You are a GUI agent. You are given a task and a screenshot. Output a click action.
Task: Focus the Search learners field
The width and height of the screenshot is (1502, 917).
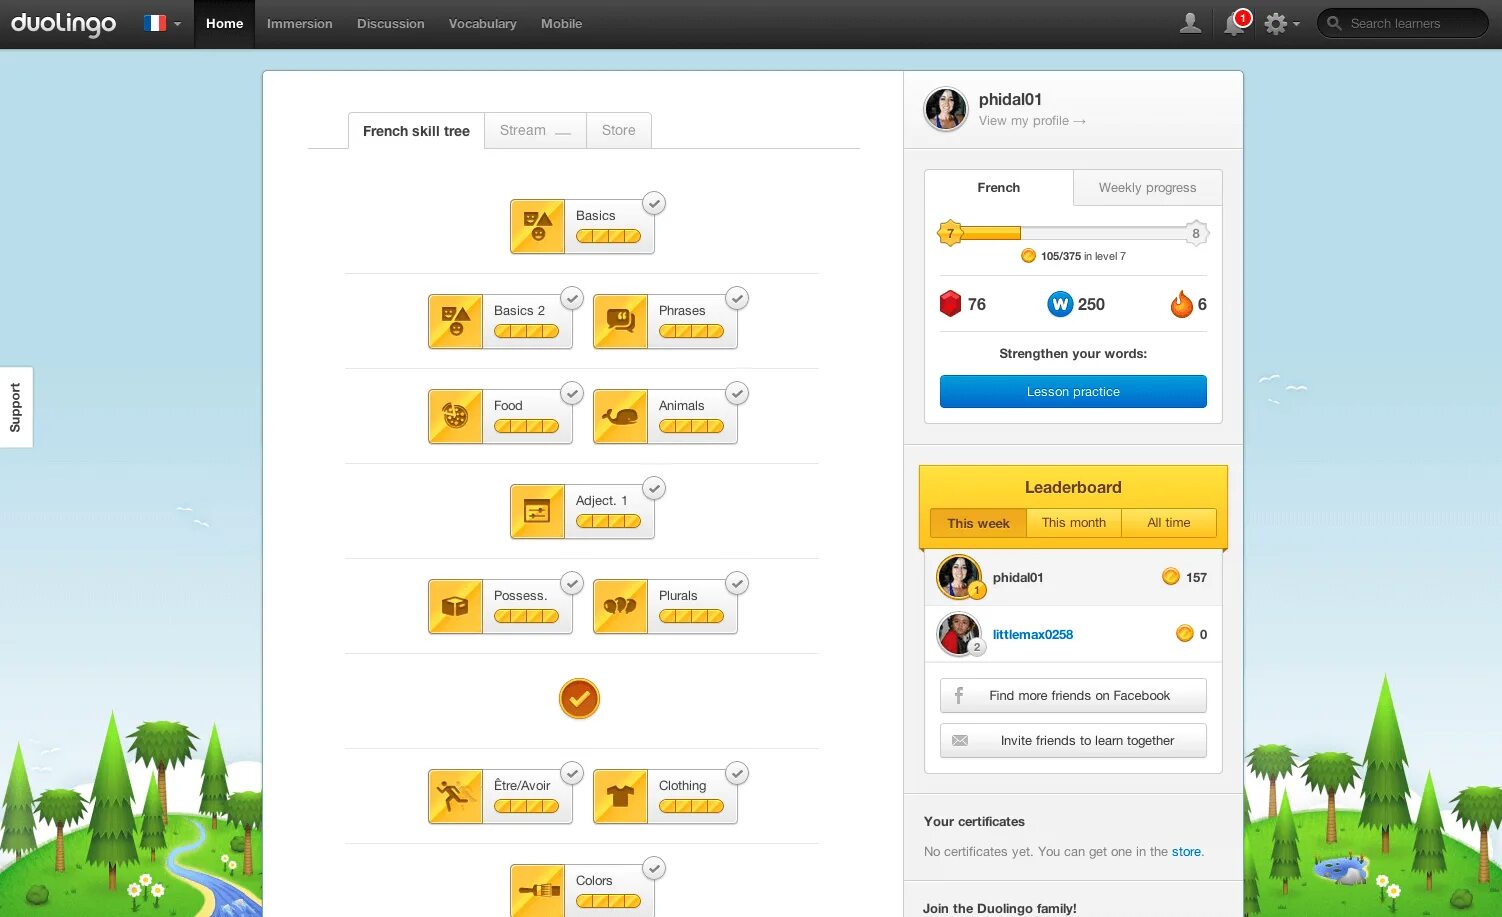tap(1403, 23)
